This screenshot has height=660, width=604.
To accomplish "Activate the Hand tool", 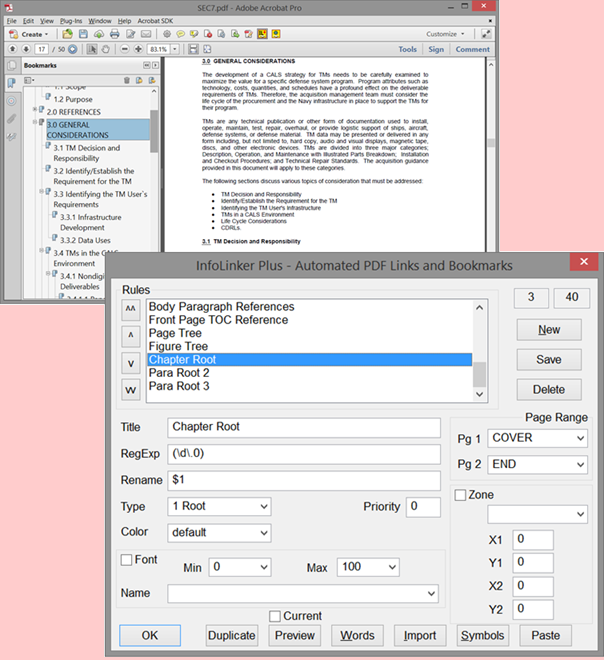I will [106, 49].
